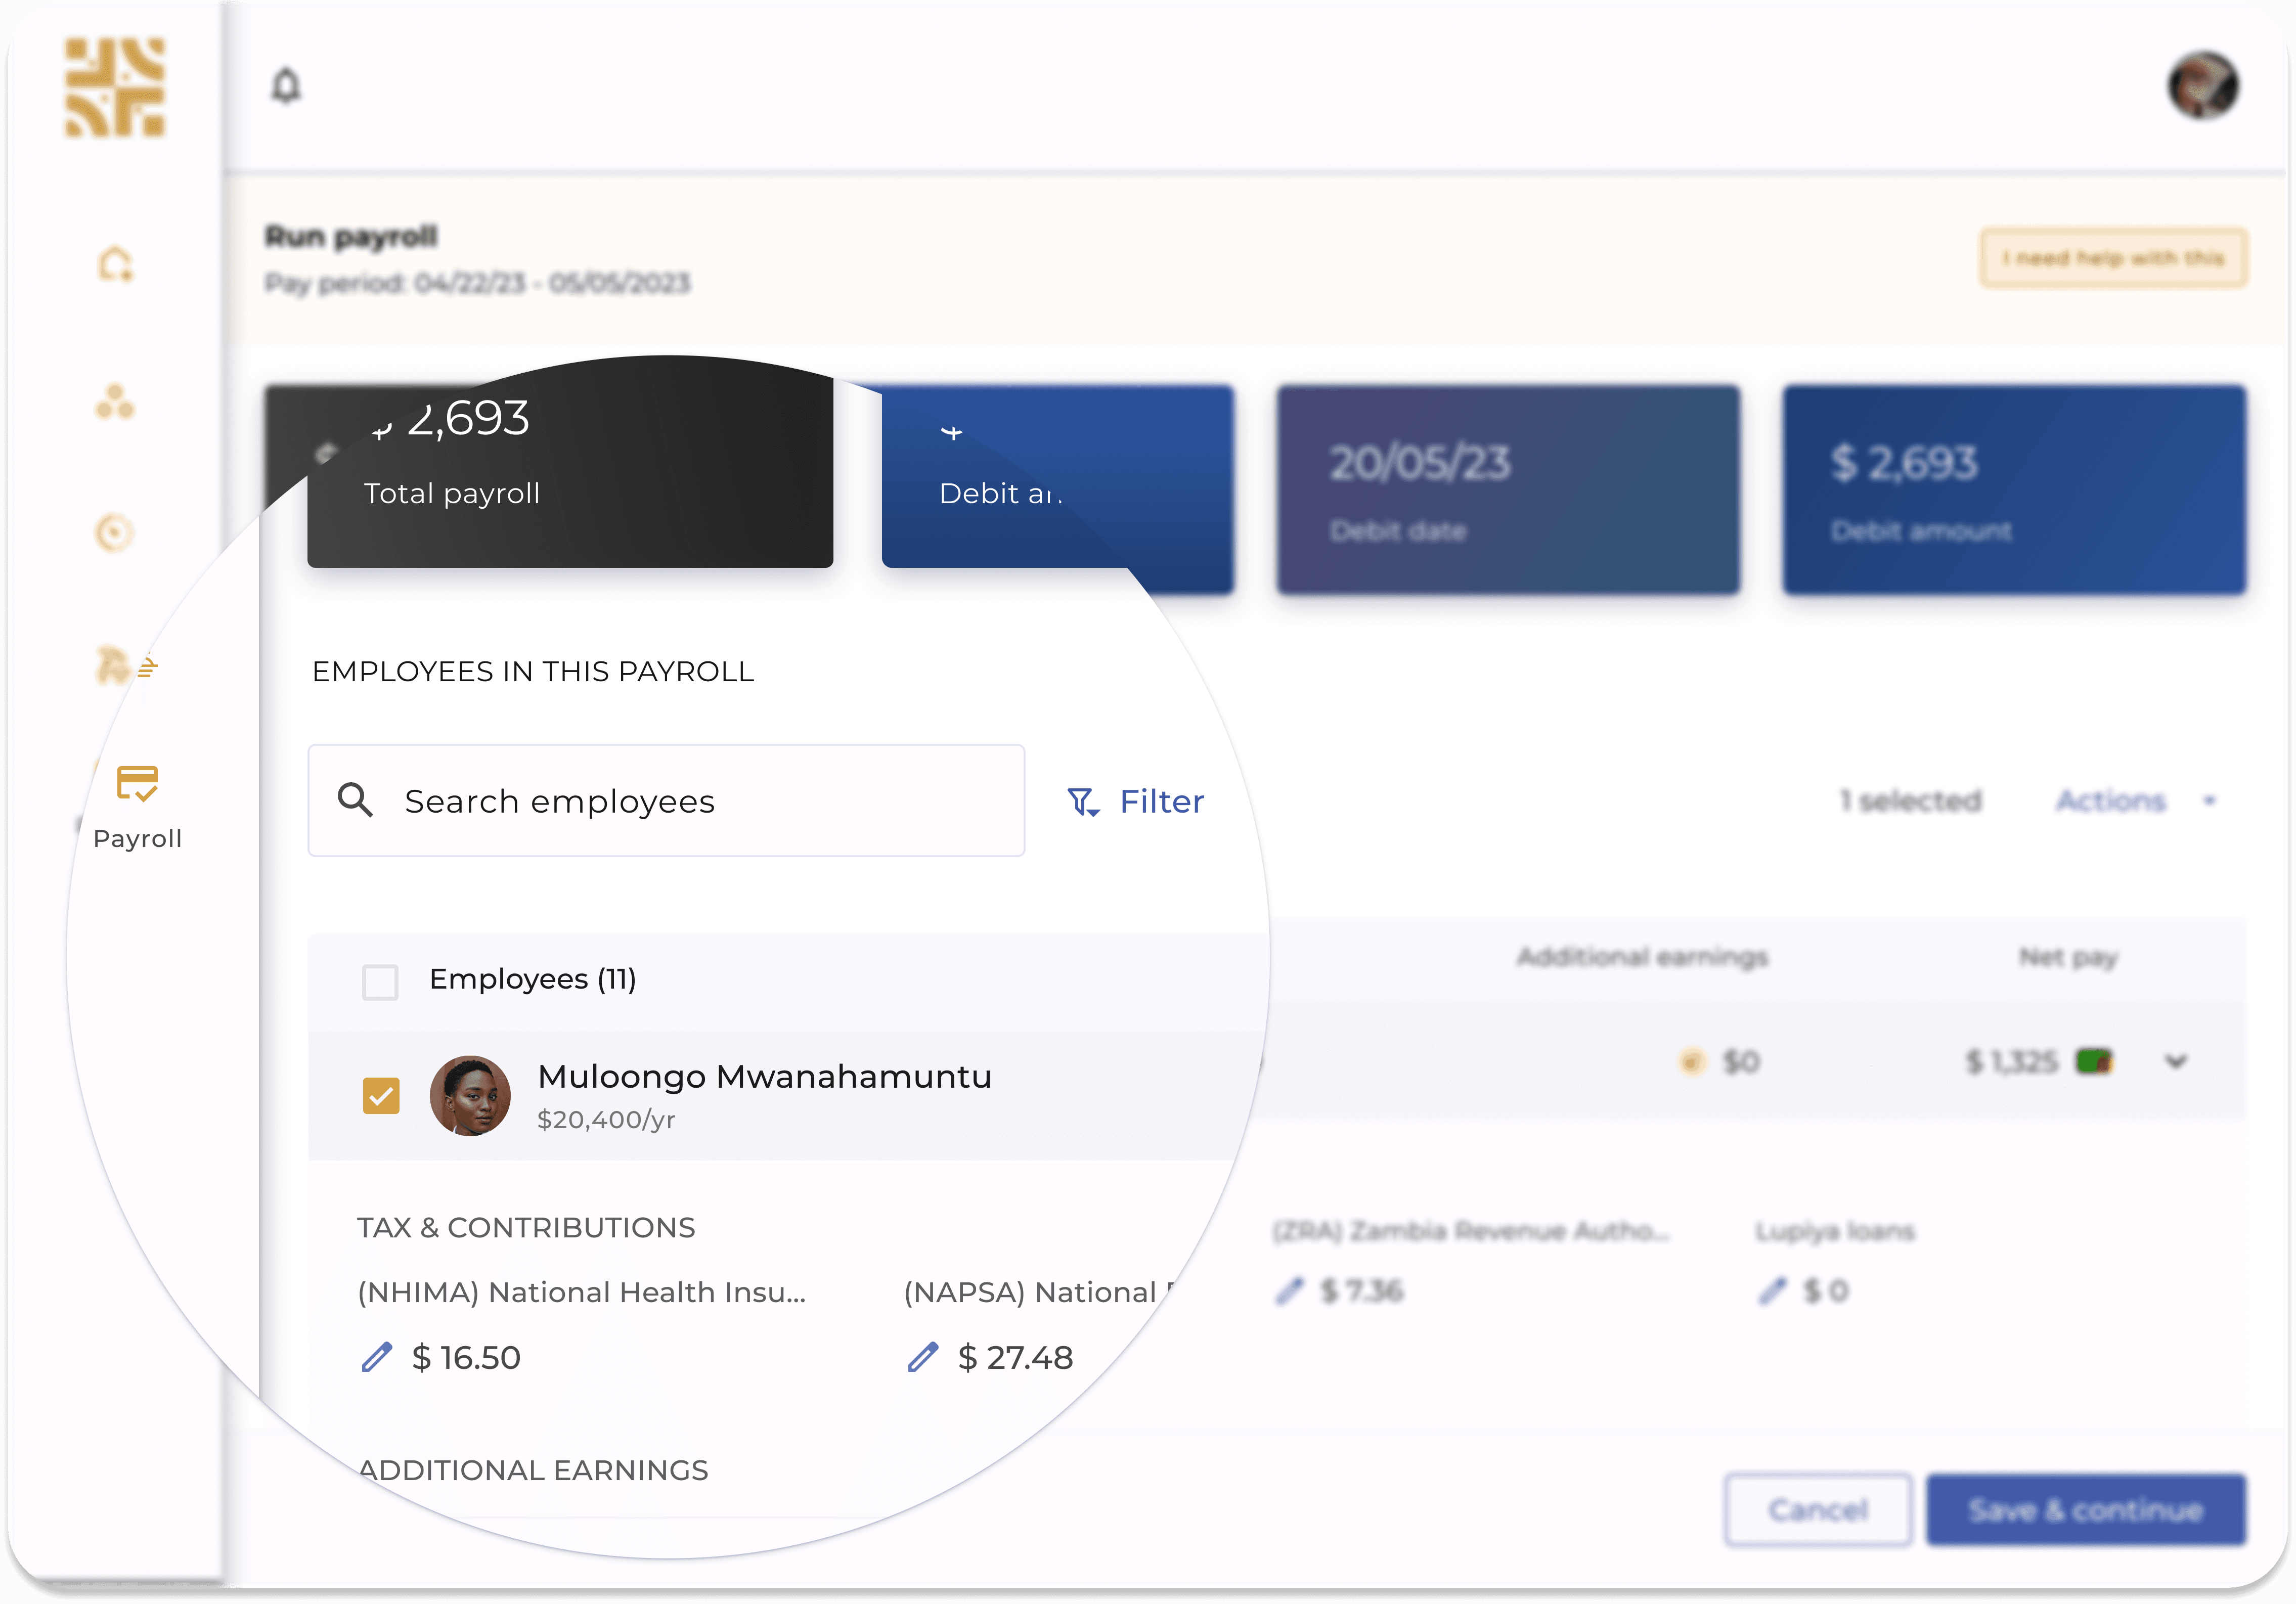The height and width of the screenshot is (1604, 2296).
Task: Open Muloongo Mwanahamuntu's profile photo
Action: [x=470, y=1095]
